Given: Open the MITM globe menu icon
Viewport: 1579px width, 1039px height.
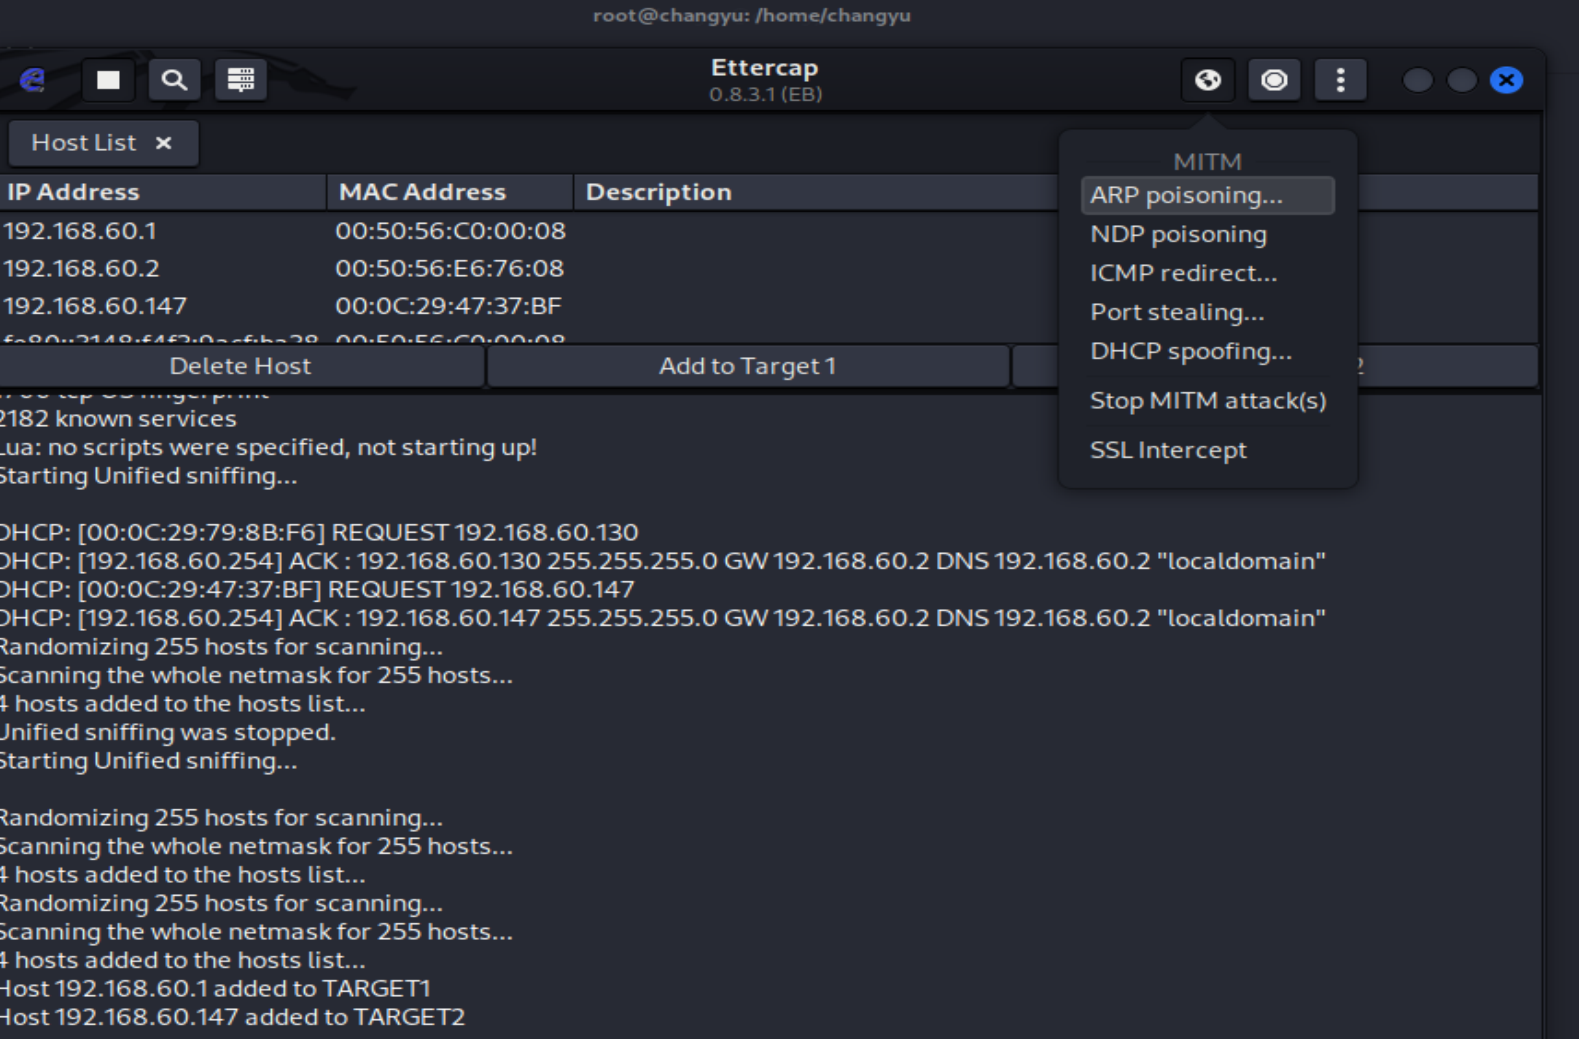Looking at the screenshot, I should tap(1208, 80).
